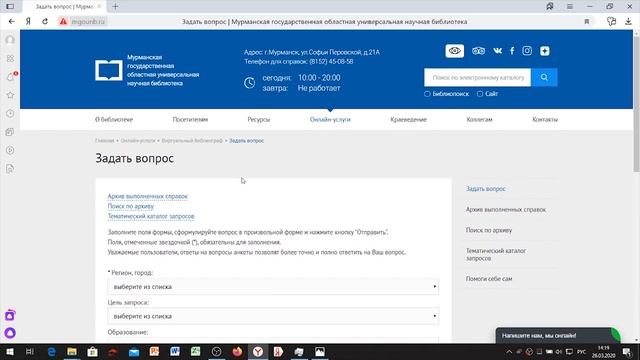This screenshot has height=360, width=640.
Task: Open Краеведение menu
Action: 409,120
